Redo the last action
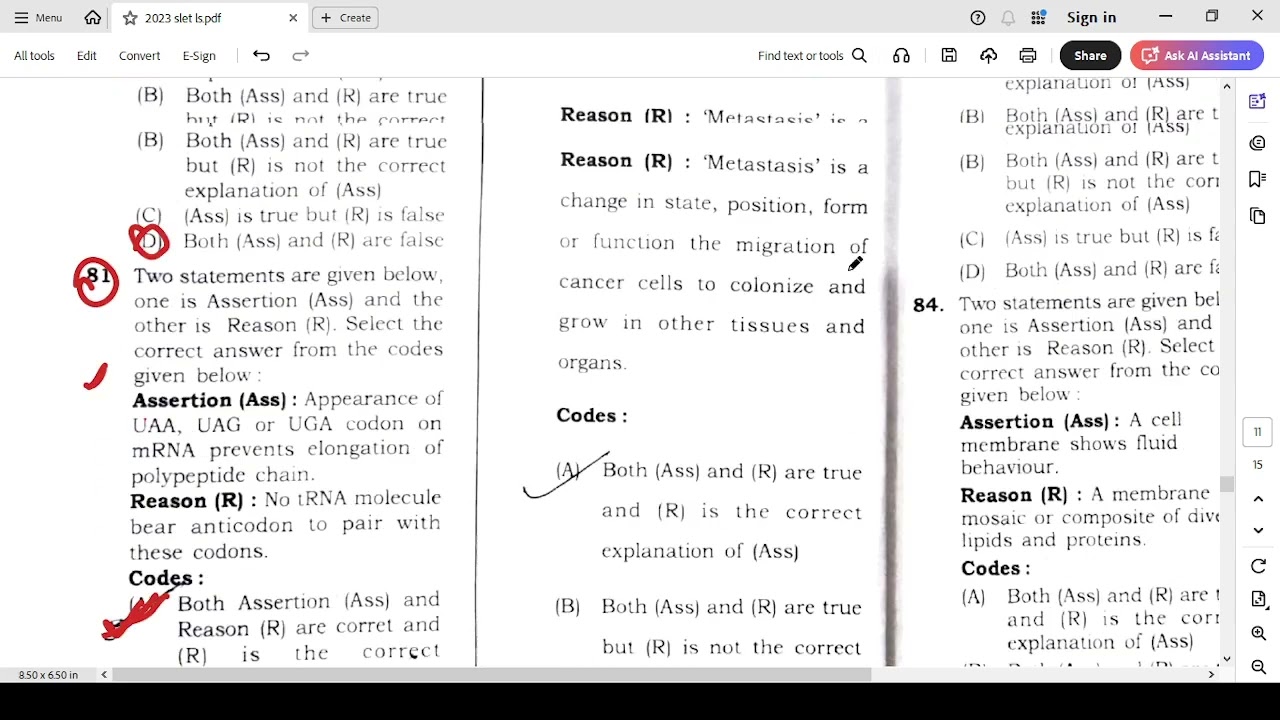The width and height of the screenshot is (1280, 720). (x=300, y=56)
